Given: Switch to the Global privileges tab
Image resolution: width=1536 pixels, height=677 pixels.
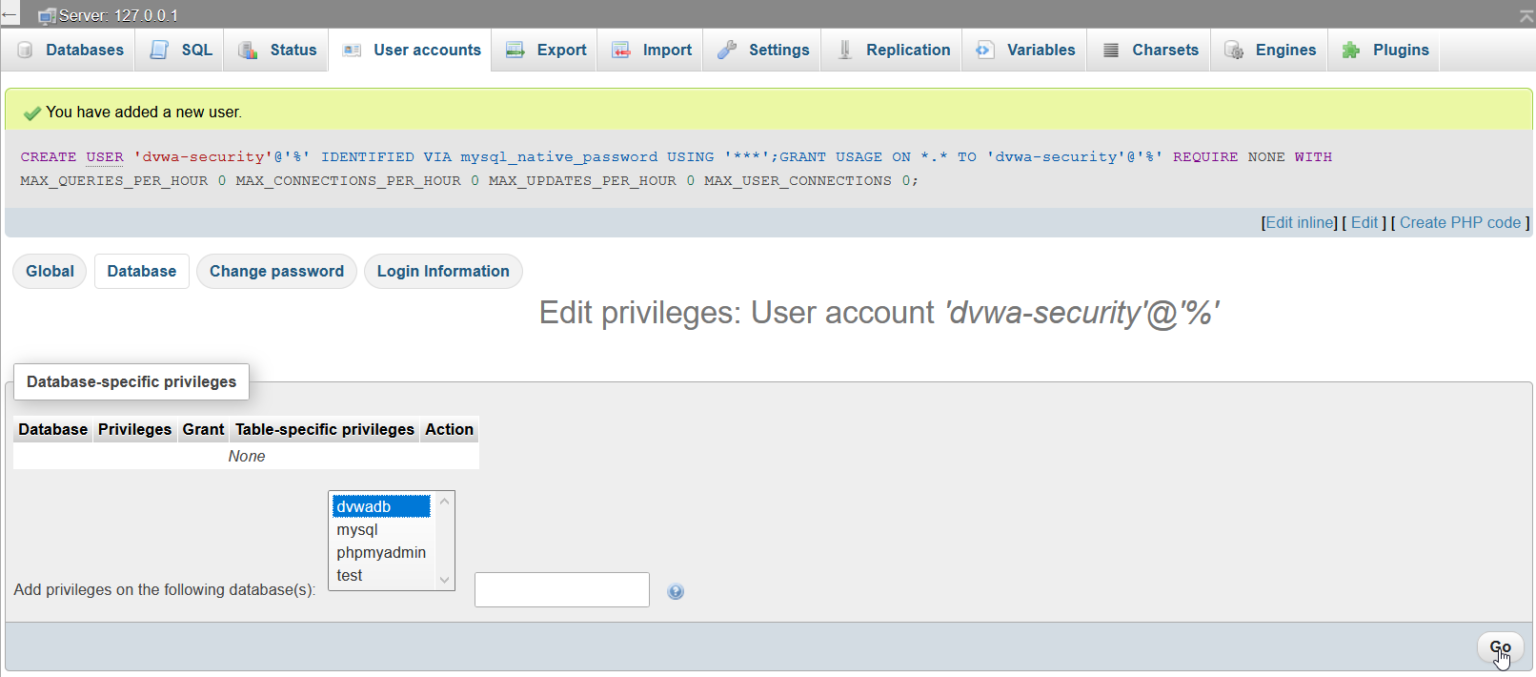Looking at the screenshot, I should pyautogui.click(x=49, y=271).
